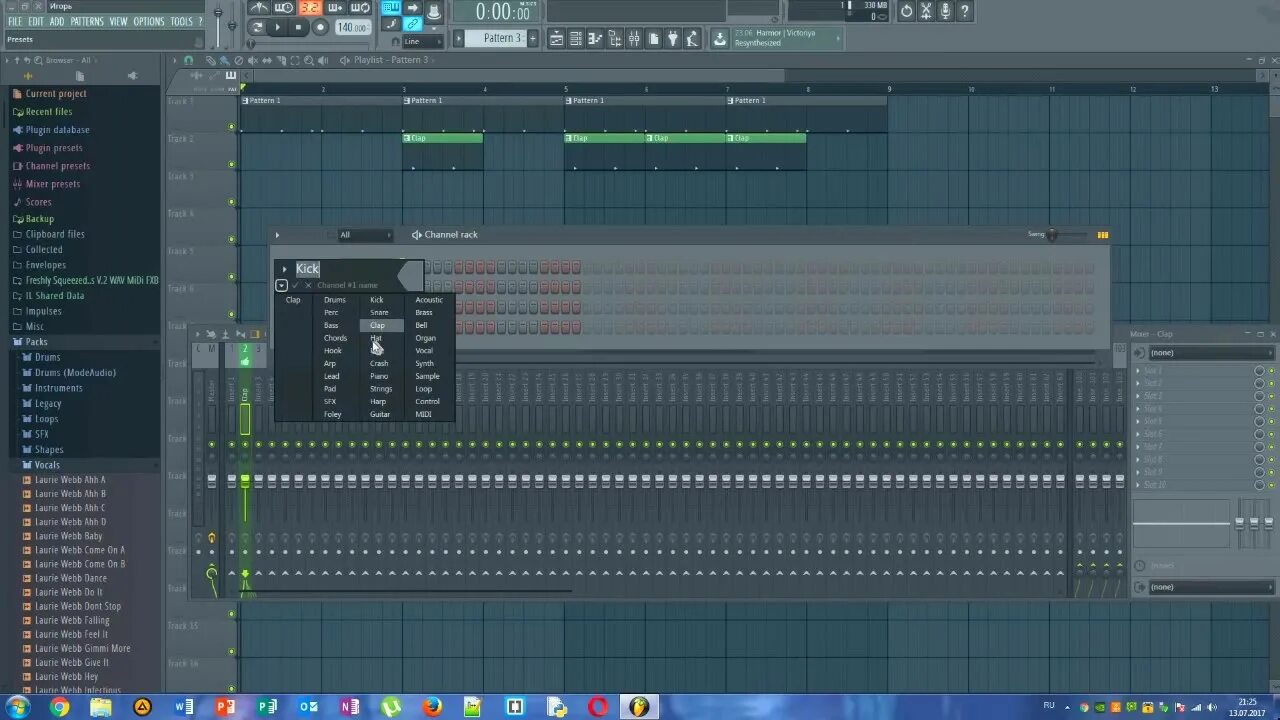Image resolution: width=1280 pixels, height=720 pixels.
Task: Open the Mixer using its toolbar shortcut icon
Action: (x=635, y=38)
